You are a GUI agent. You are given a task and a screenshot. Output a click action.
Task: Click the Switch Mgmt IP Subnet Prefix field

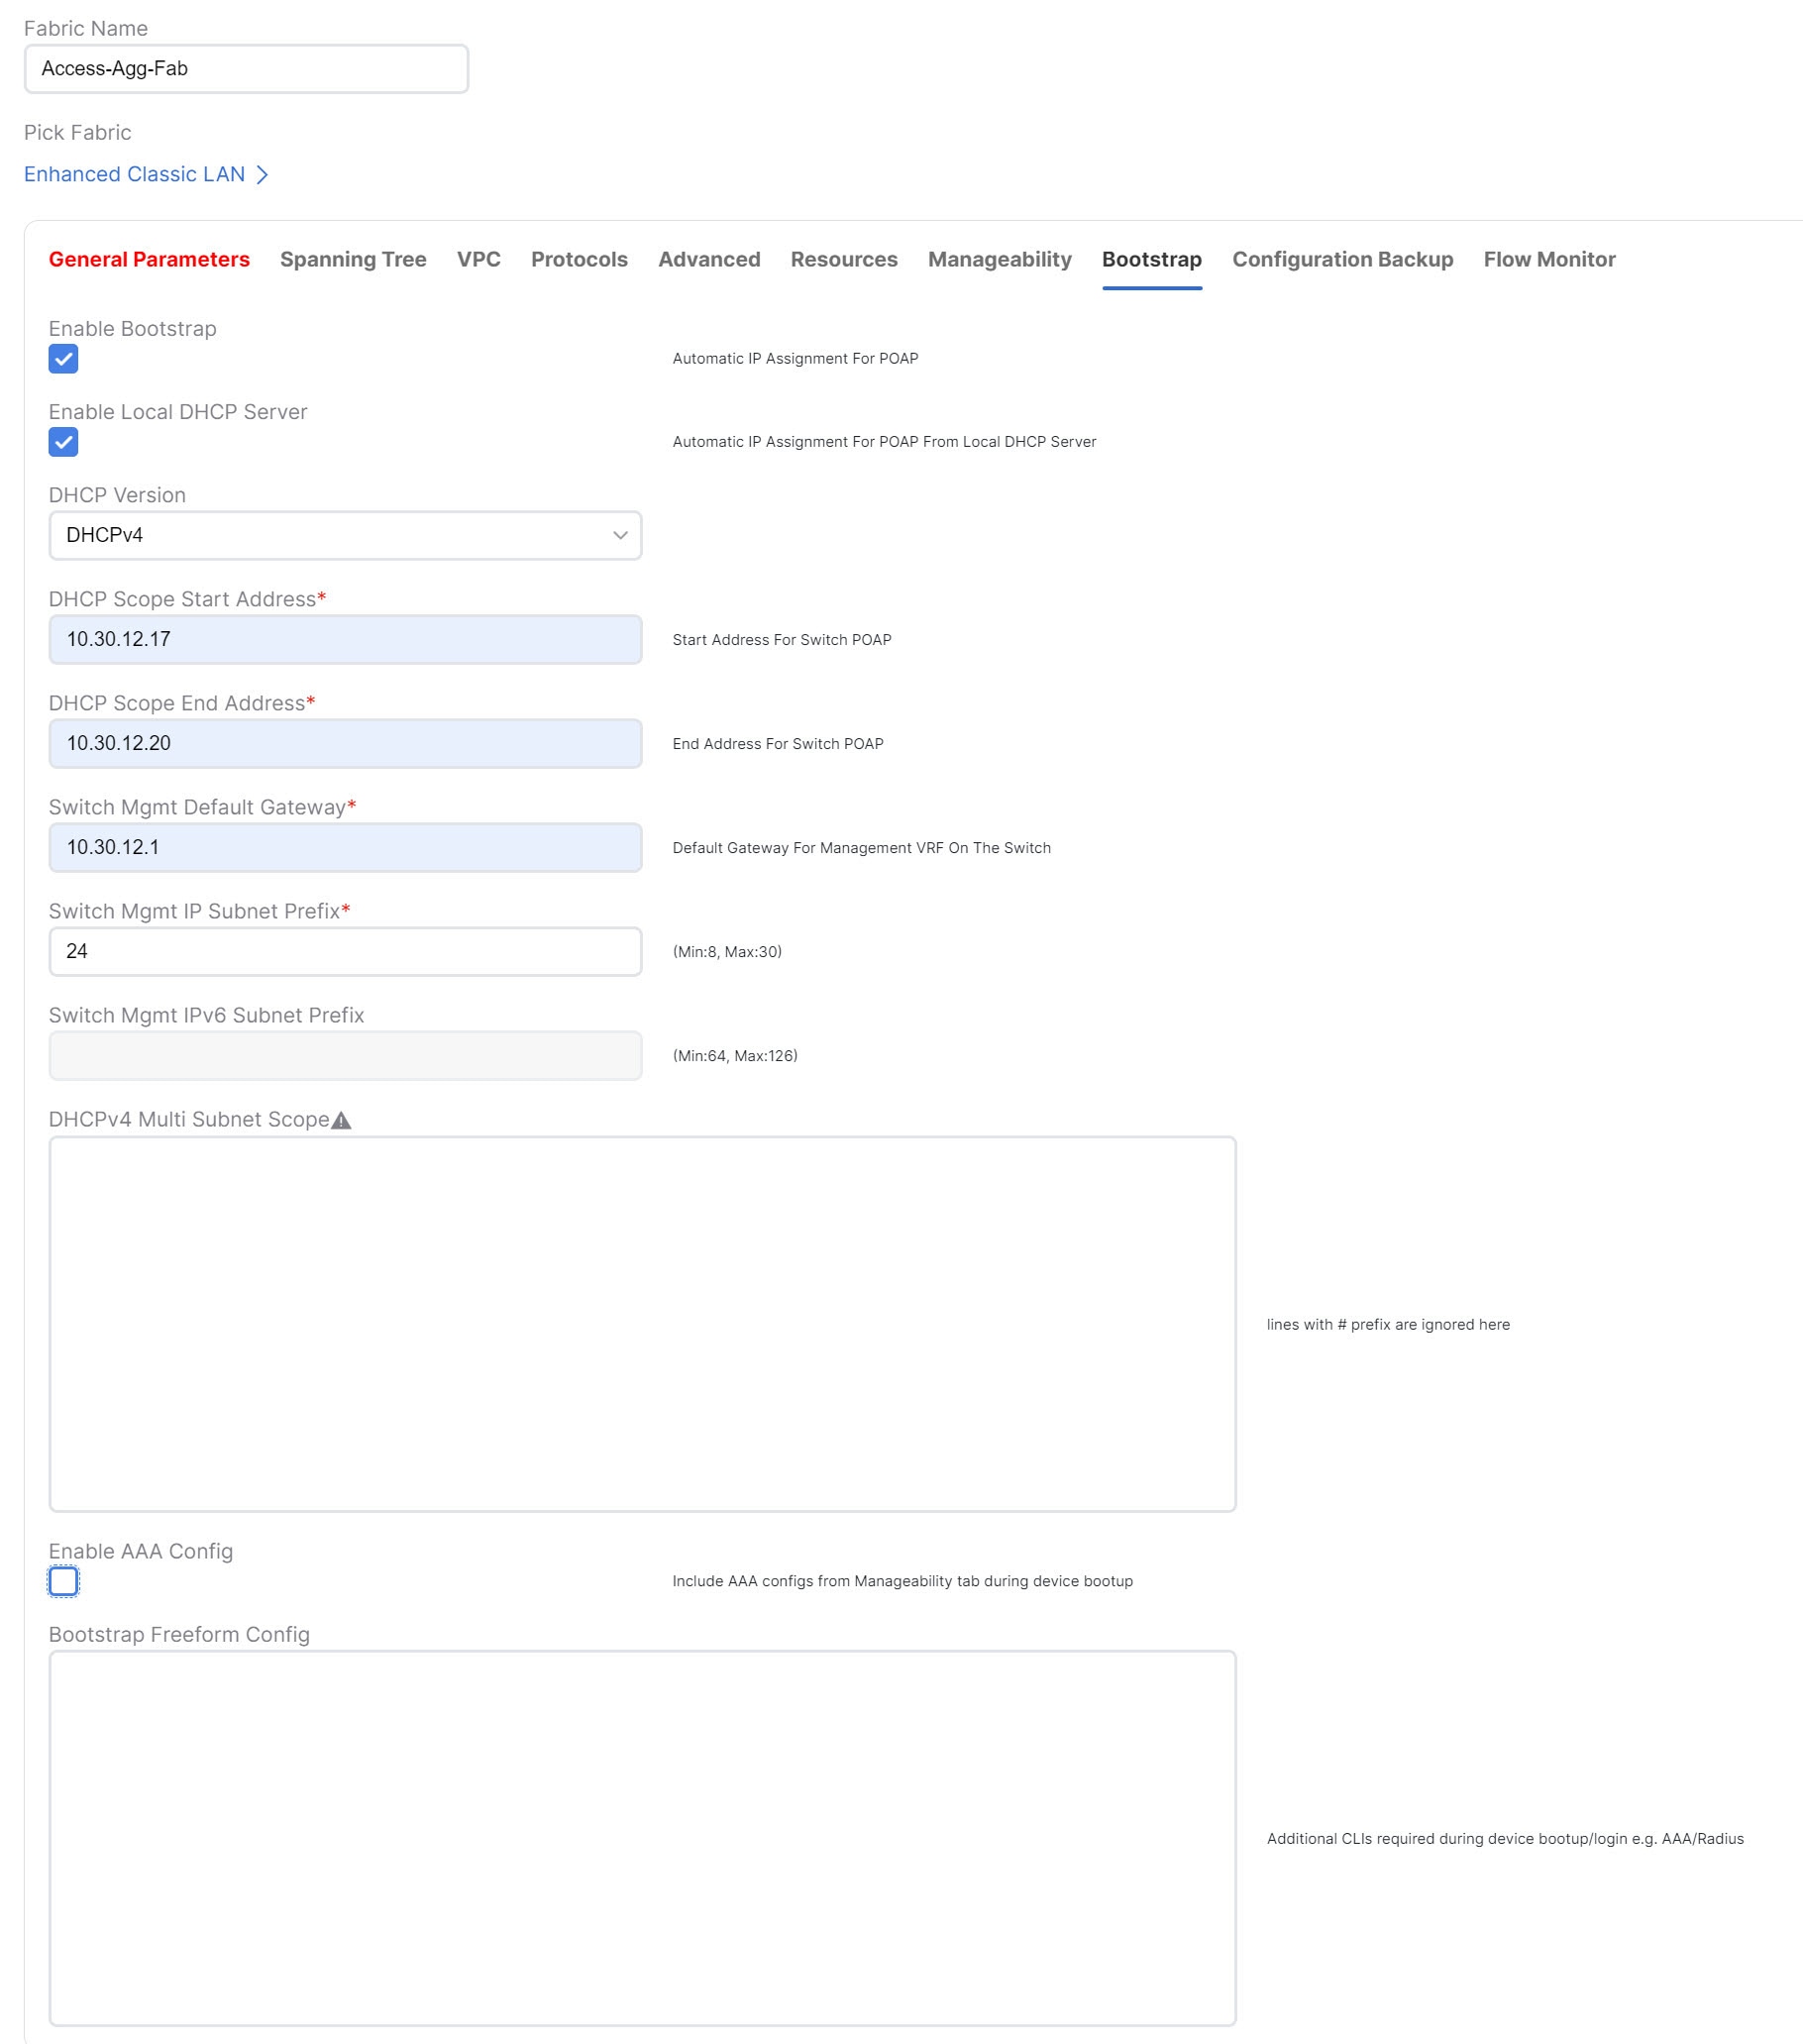[x=345, y=952]
